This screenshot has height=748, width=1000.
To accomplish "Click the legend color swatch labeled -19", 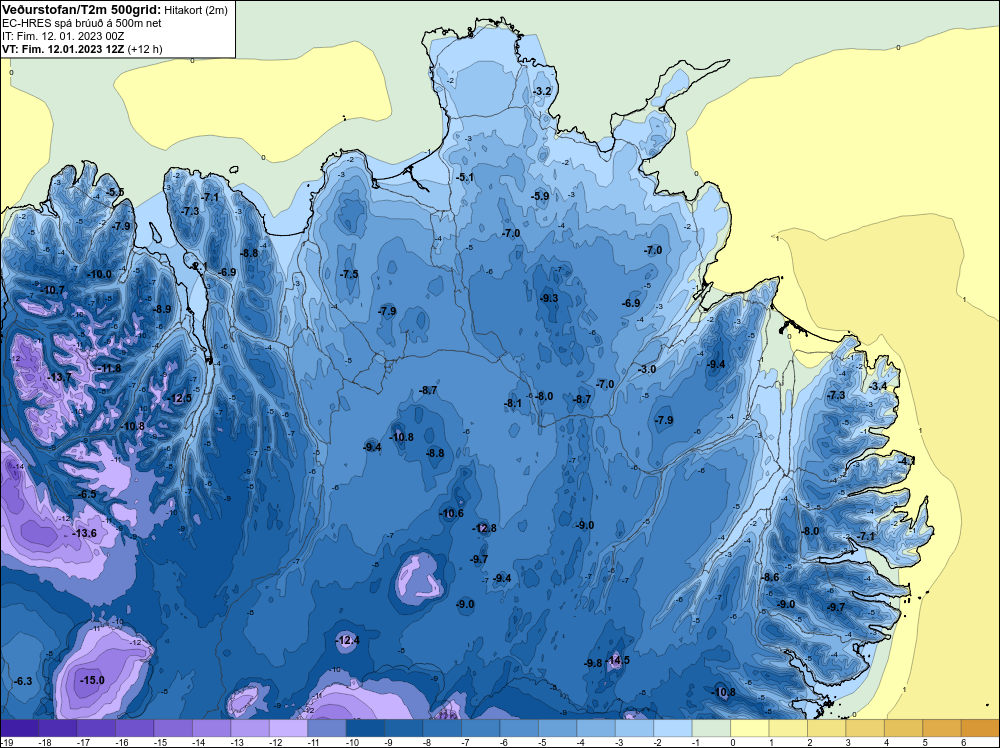I will pyautogui.click(x=19, y=728).
